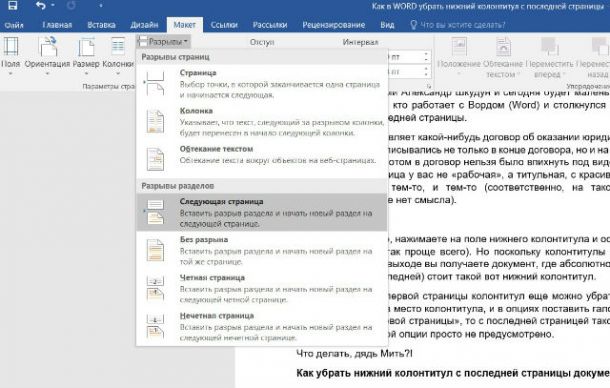This screenshot has height=388, width=610.
Task: Open the Поля (Margins) icon
Action: (11, 46)
